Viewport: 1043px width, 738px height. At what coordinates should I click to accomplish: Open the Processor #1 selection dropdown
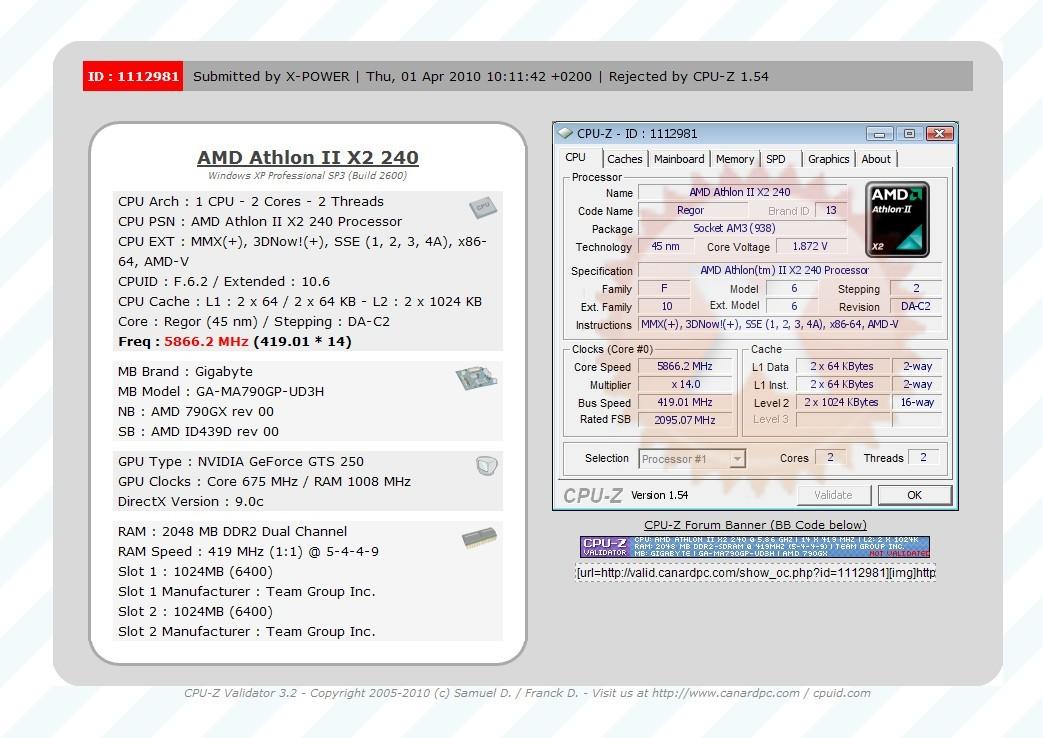coord(692,459)
